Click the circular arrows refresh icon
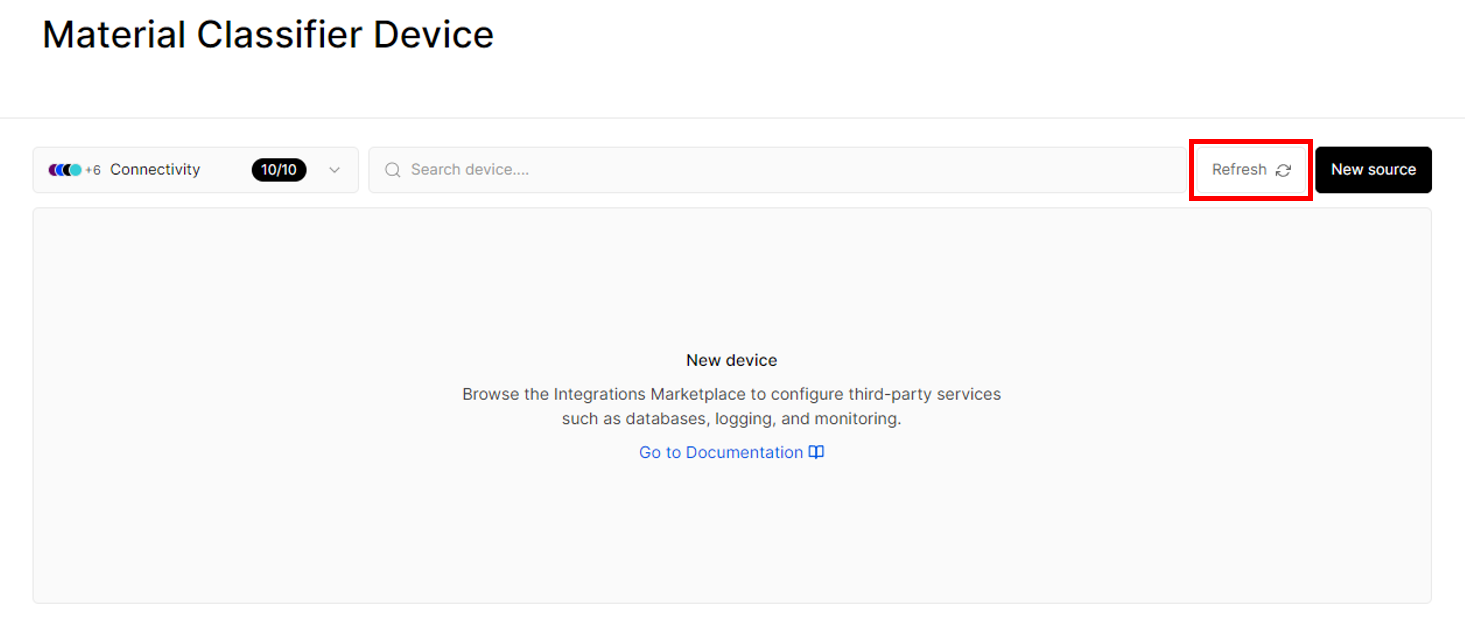 (x=1283, y=170)
